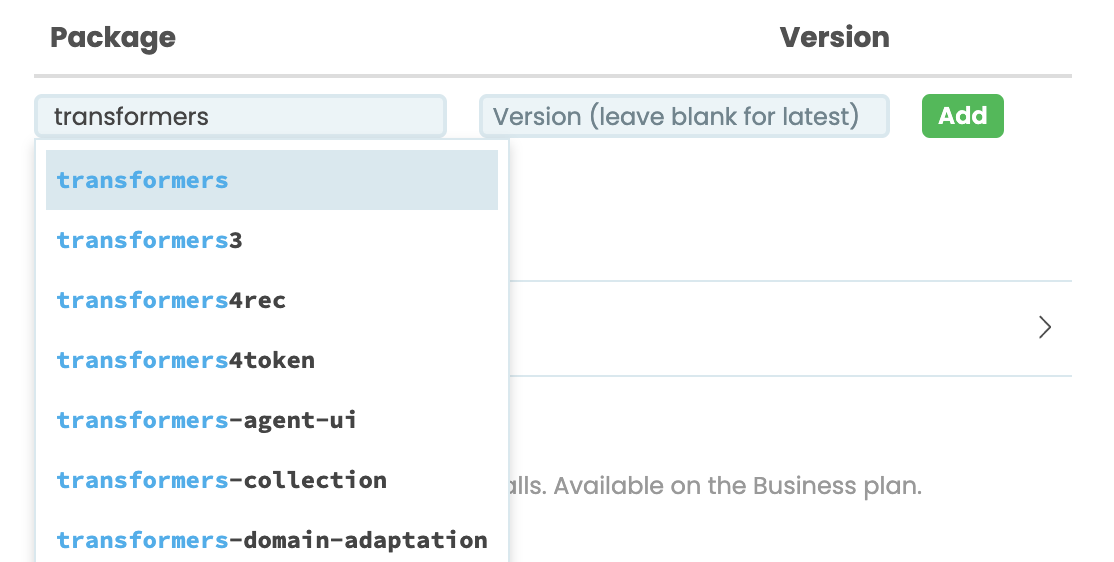Click the green Add button

tap(963, 116)
